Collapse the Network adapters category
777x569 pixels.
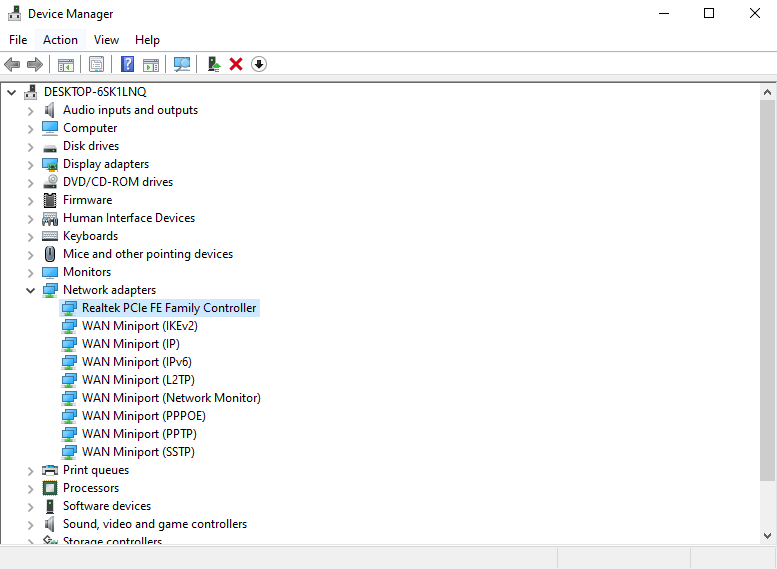(x=30, y=290)
